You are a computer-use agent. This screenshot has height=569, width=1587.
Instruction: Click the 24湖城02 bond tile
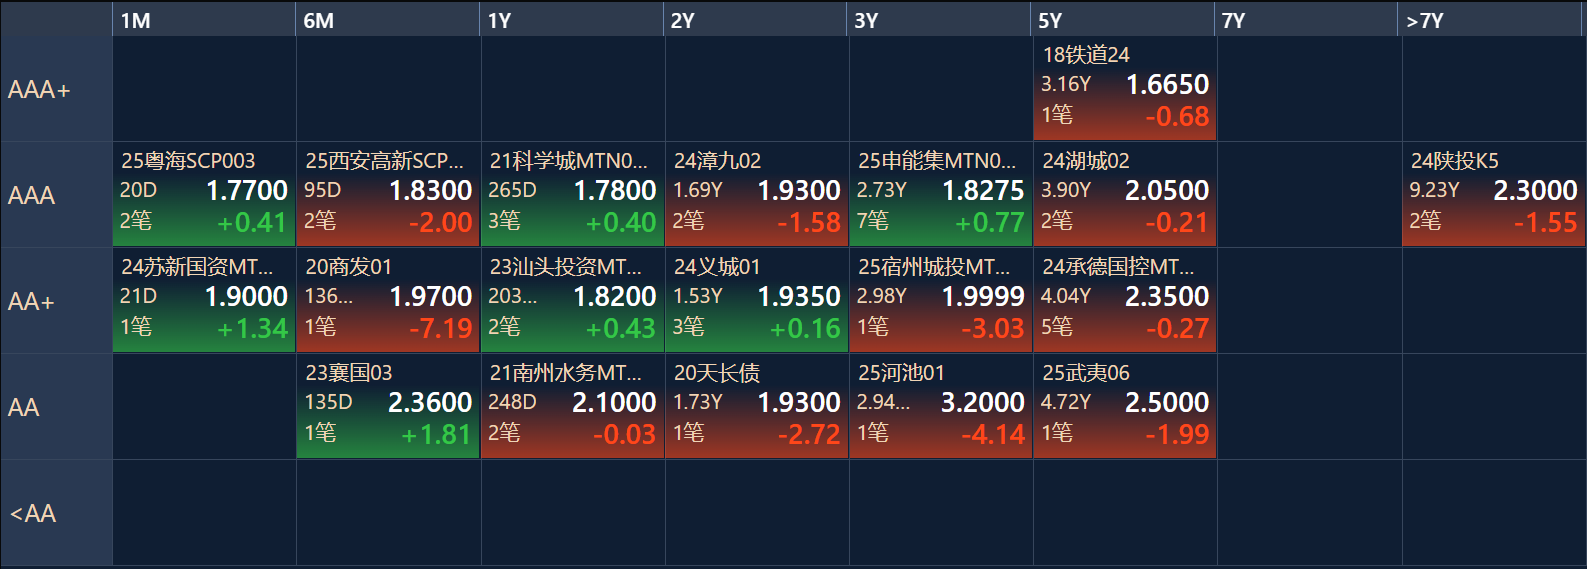(x=1125, y=195)
